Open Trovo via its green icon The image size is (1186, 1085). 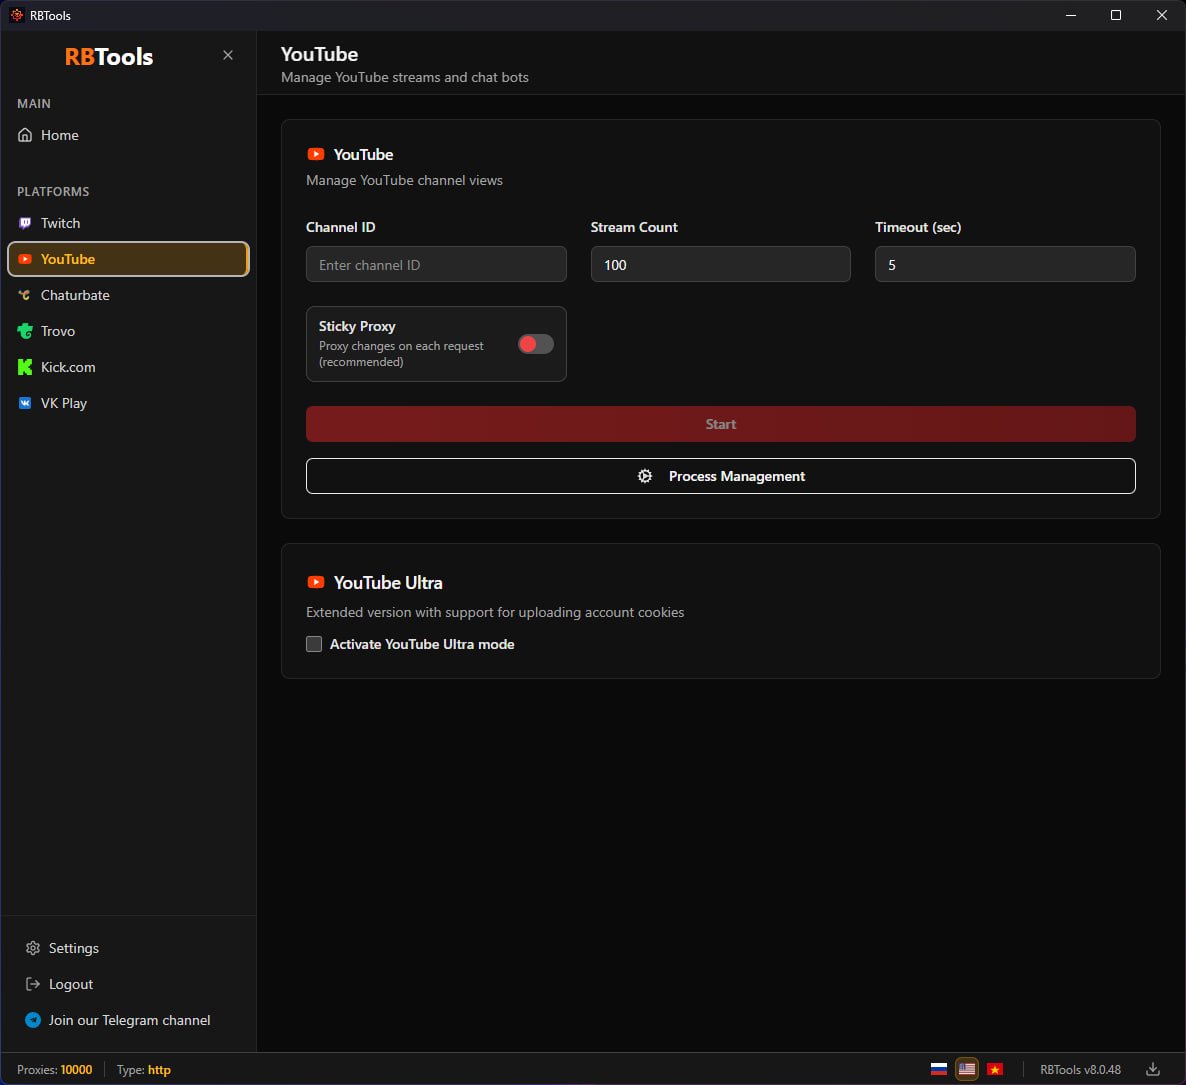click(25, 331)
